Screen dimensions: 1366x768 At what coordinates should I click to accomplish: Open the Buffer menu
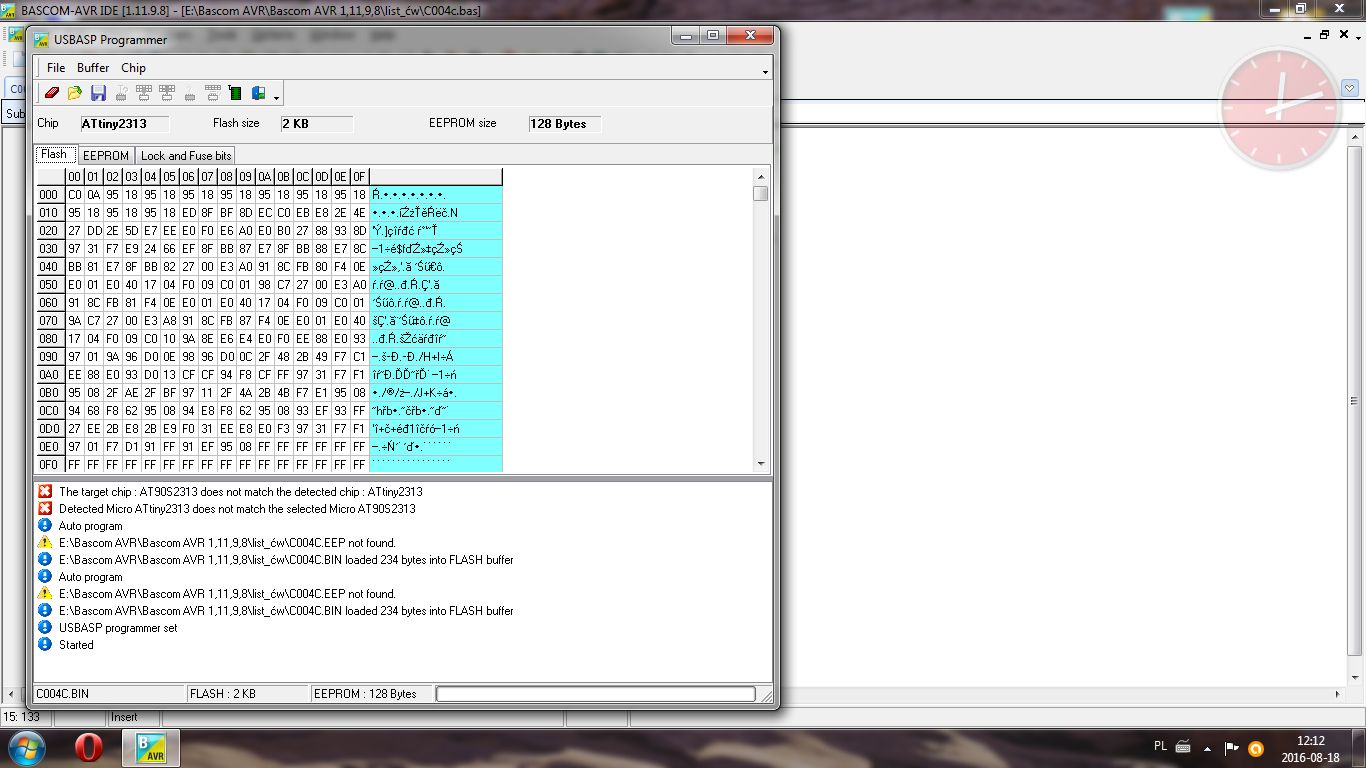[93, 68]
